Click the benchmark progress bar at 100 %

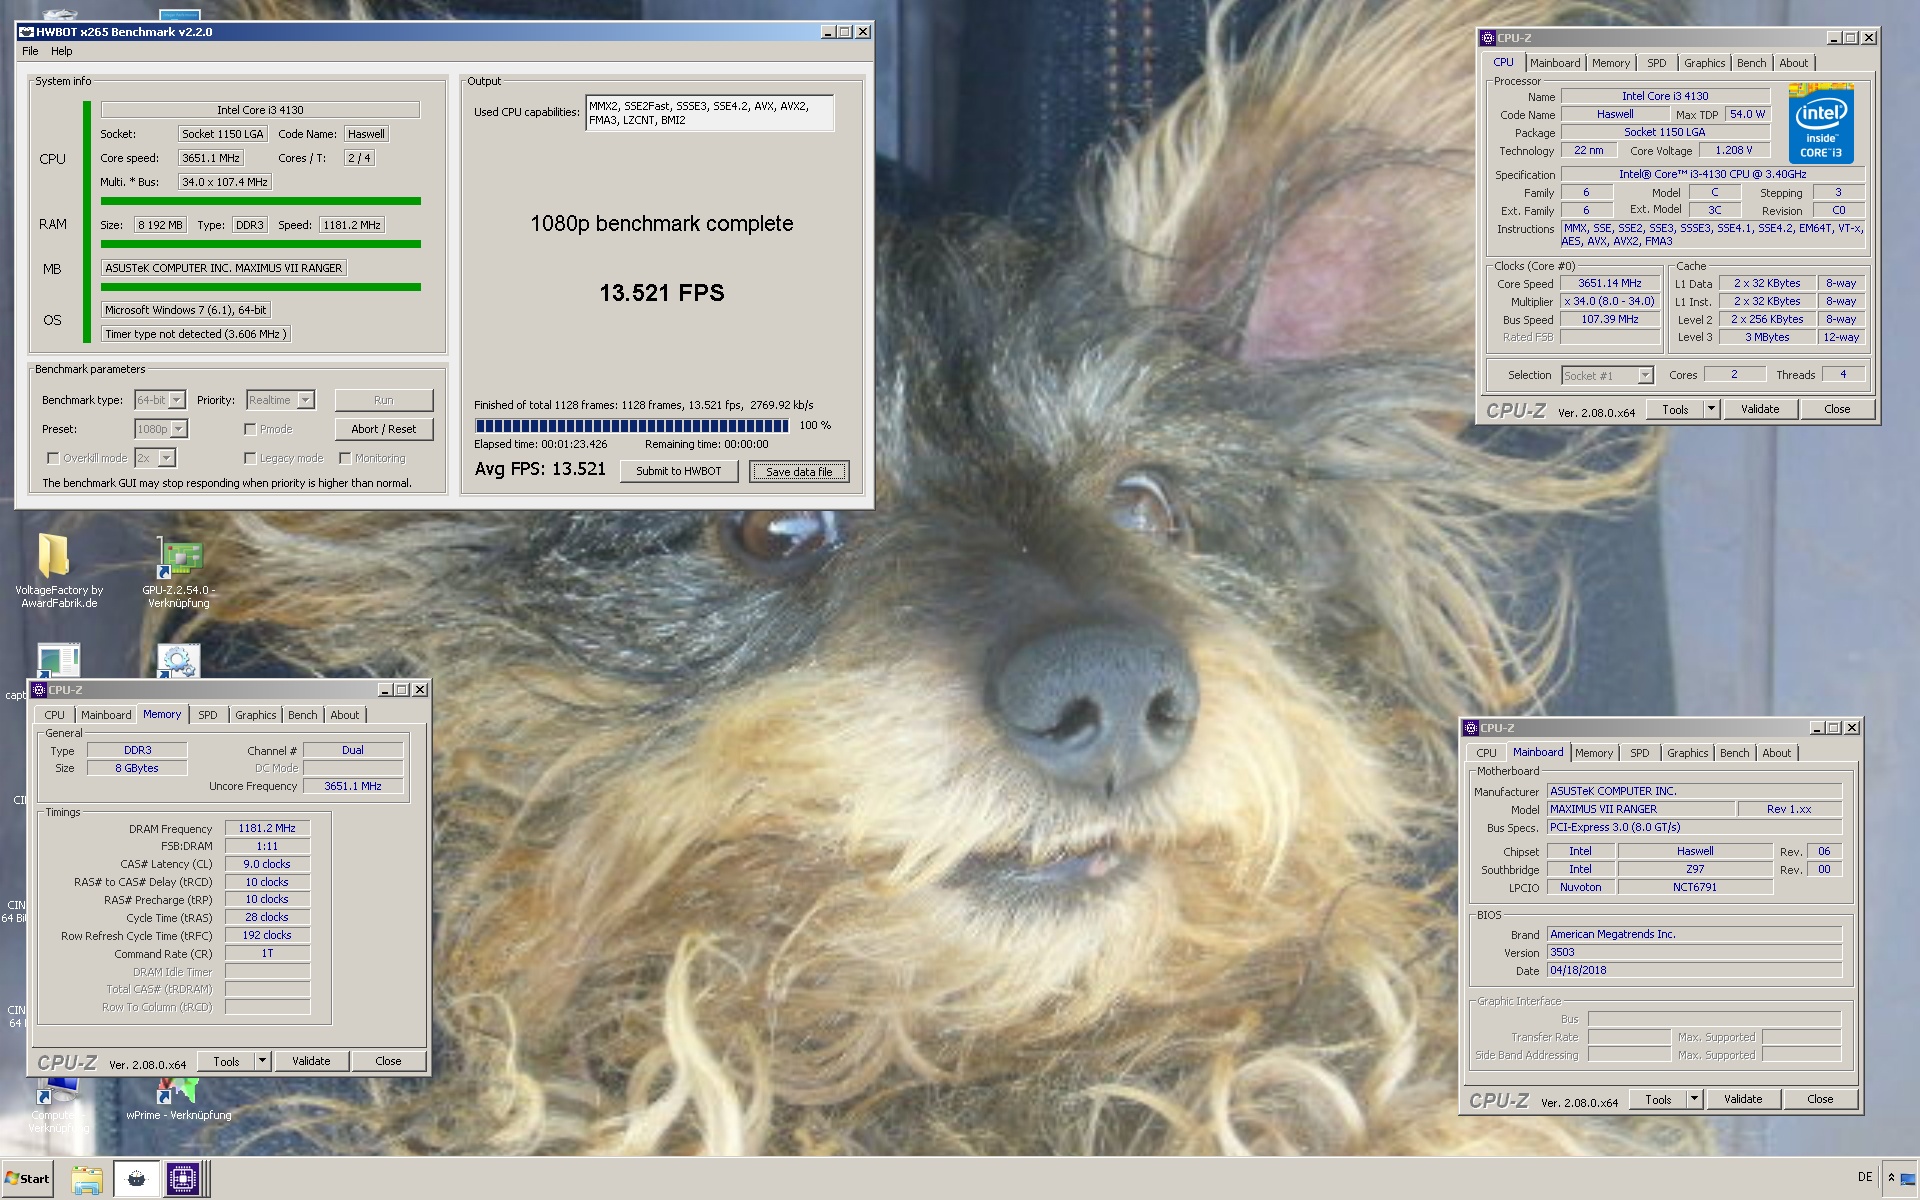[x=632, y=425]
